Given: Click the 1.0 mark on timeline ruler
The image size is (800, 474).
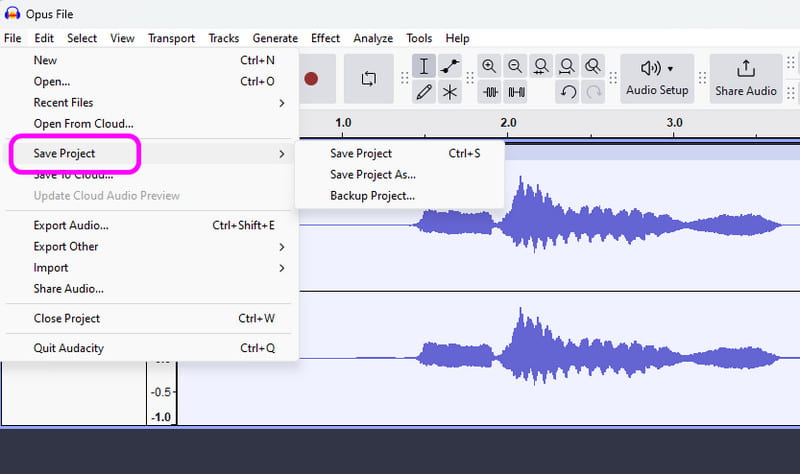Looking at the screenshot, I should coord(343,122).
